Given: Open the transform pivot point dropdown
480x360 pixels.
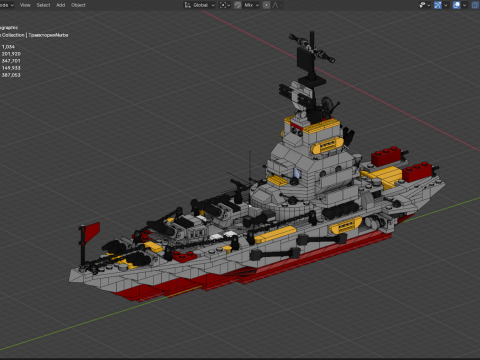Looking at the screenshot, I should pyautogui.click(x=225, y=5).
